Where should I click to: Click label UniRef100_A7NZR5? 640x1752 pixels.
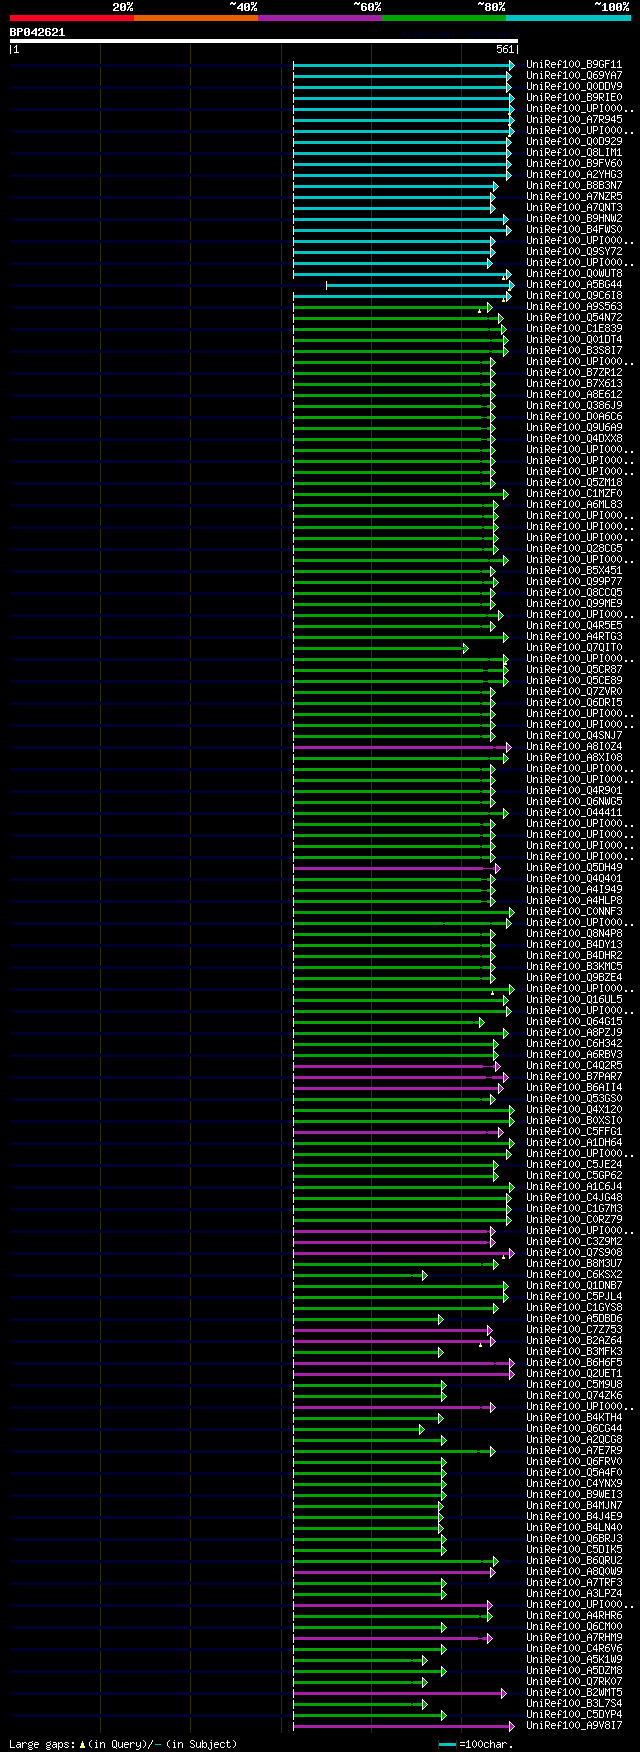pyautogui.click(x=574, y=196)
